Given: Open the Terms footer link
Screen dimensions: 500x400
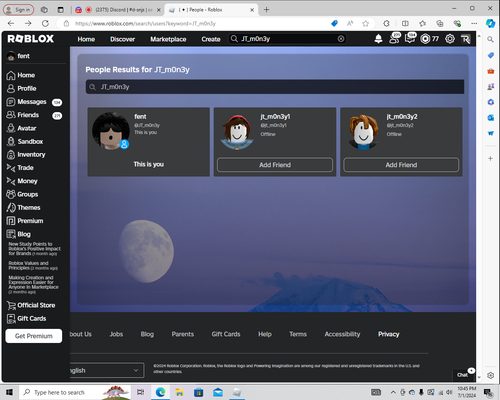Looking at the screenshot, I should 298,334.
